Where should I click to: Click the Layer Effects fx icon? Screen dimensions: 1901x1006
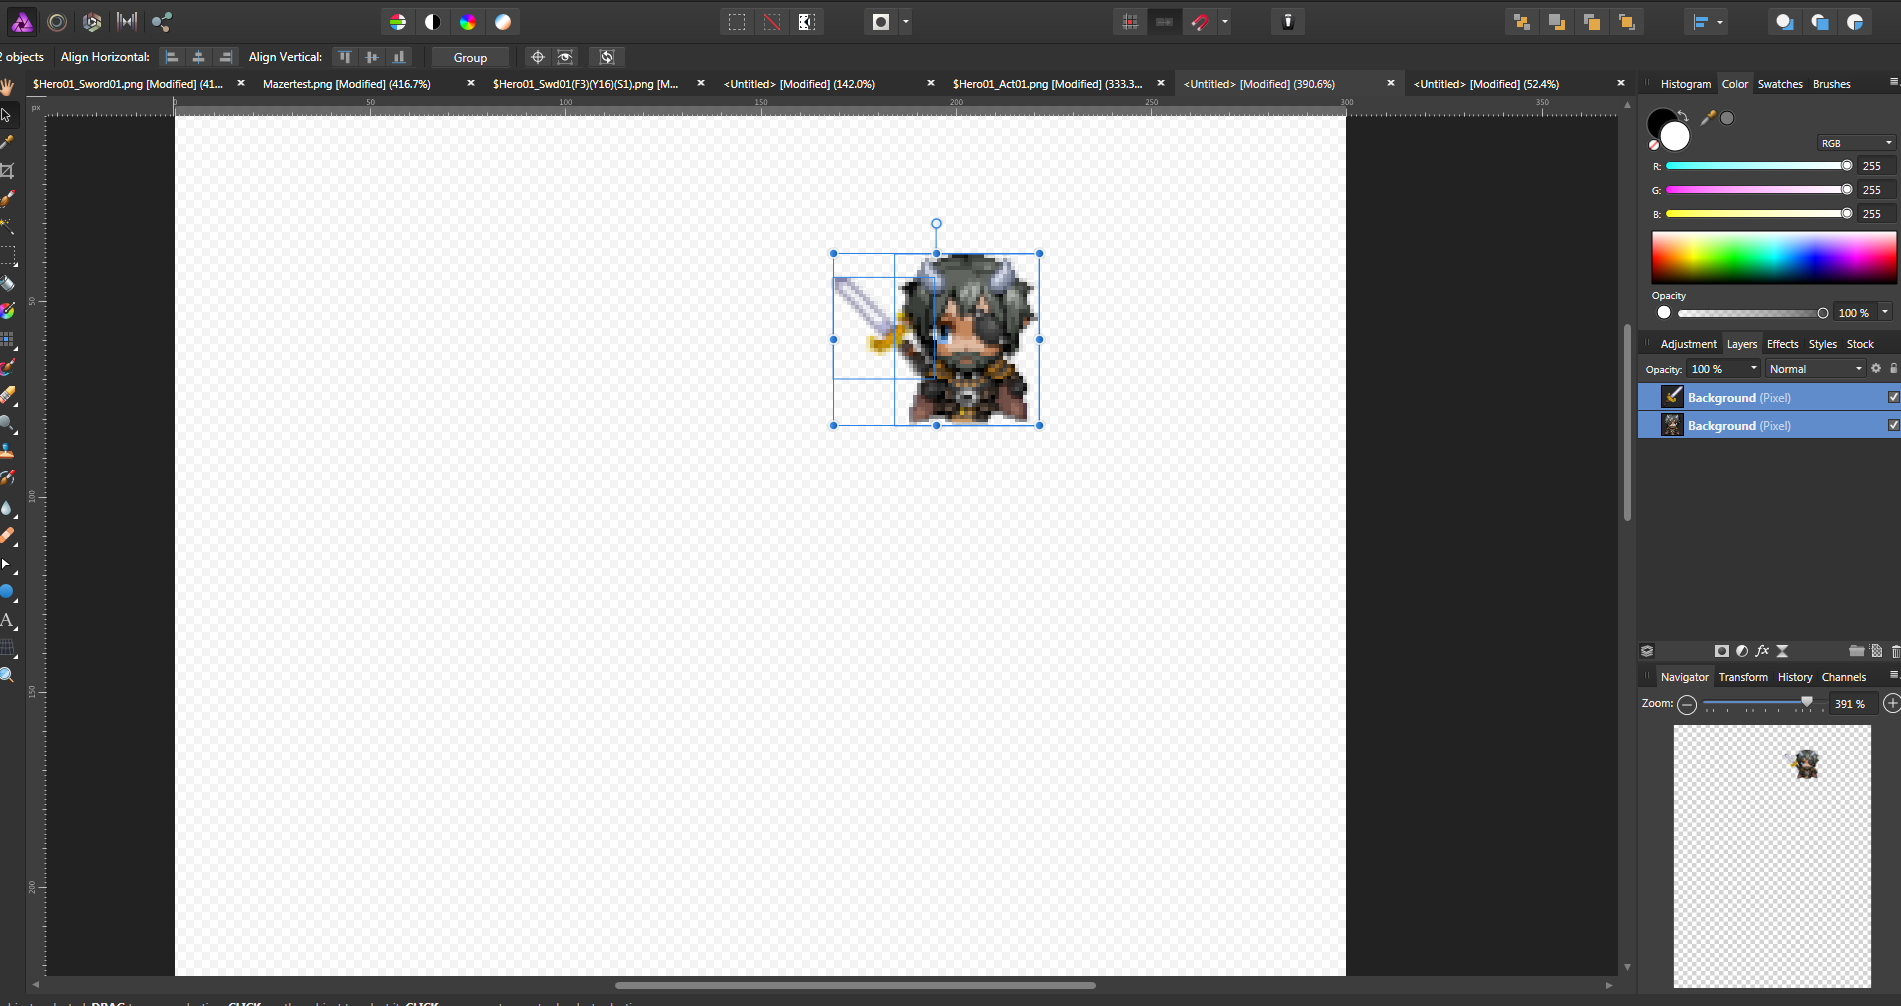coord(1762,651)
